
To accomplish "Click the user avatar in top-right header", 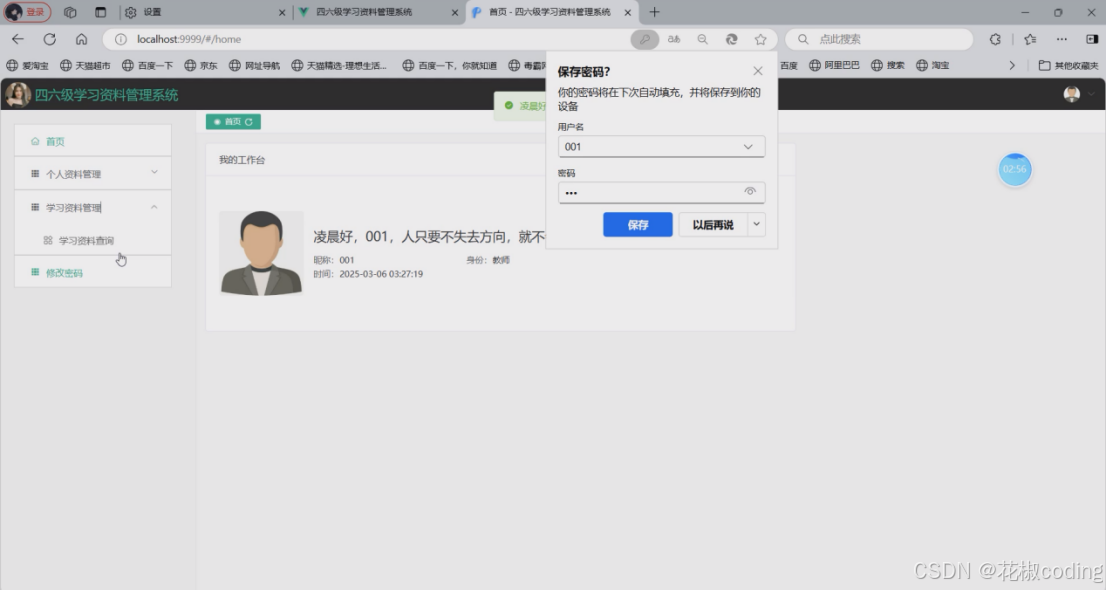I will (x=1073, y=94).
